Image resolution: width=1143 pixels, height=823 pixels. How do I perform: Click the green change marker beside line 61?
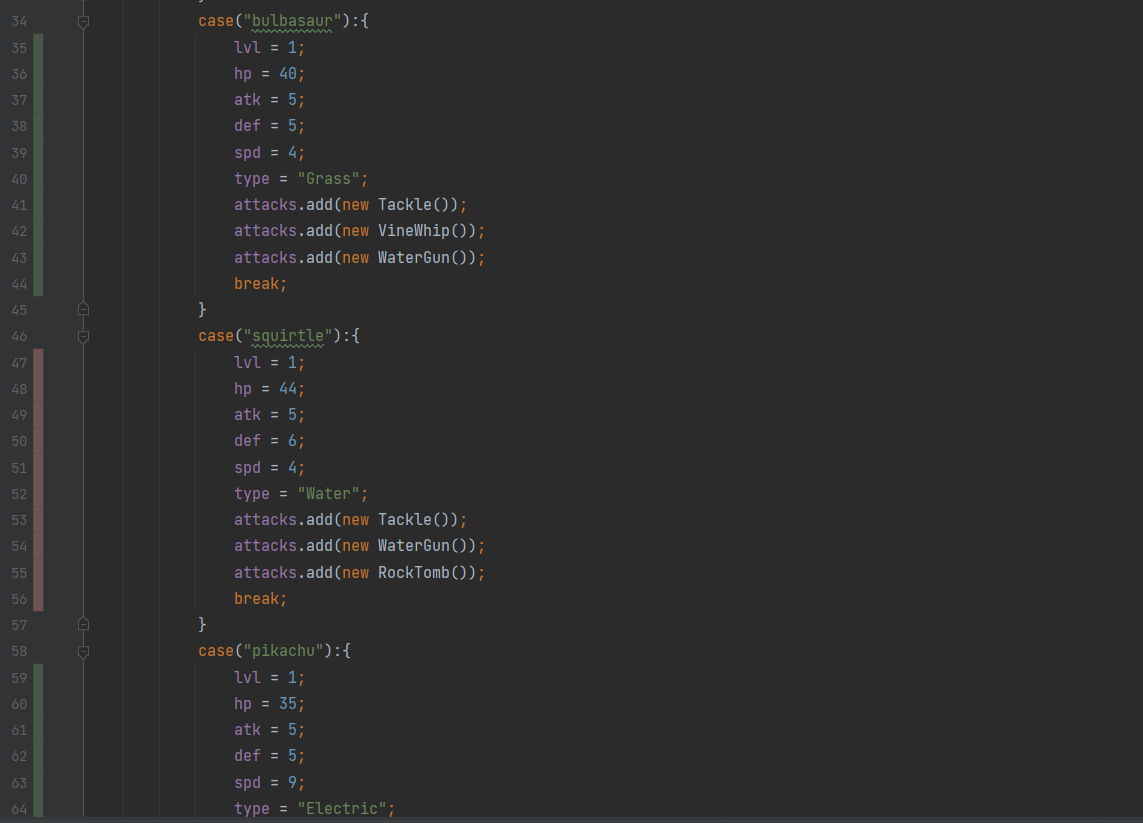[37, 729]
